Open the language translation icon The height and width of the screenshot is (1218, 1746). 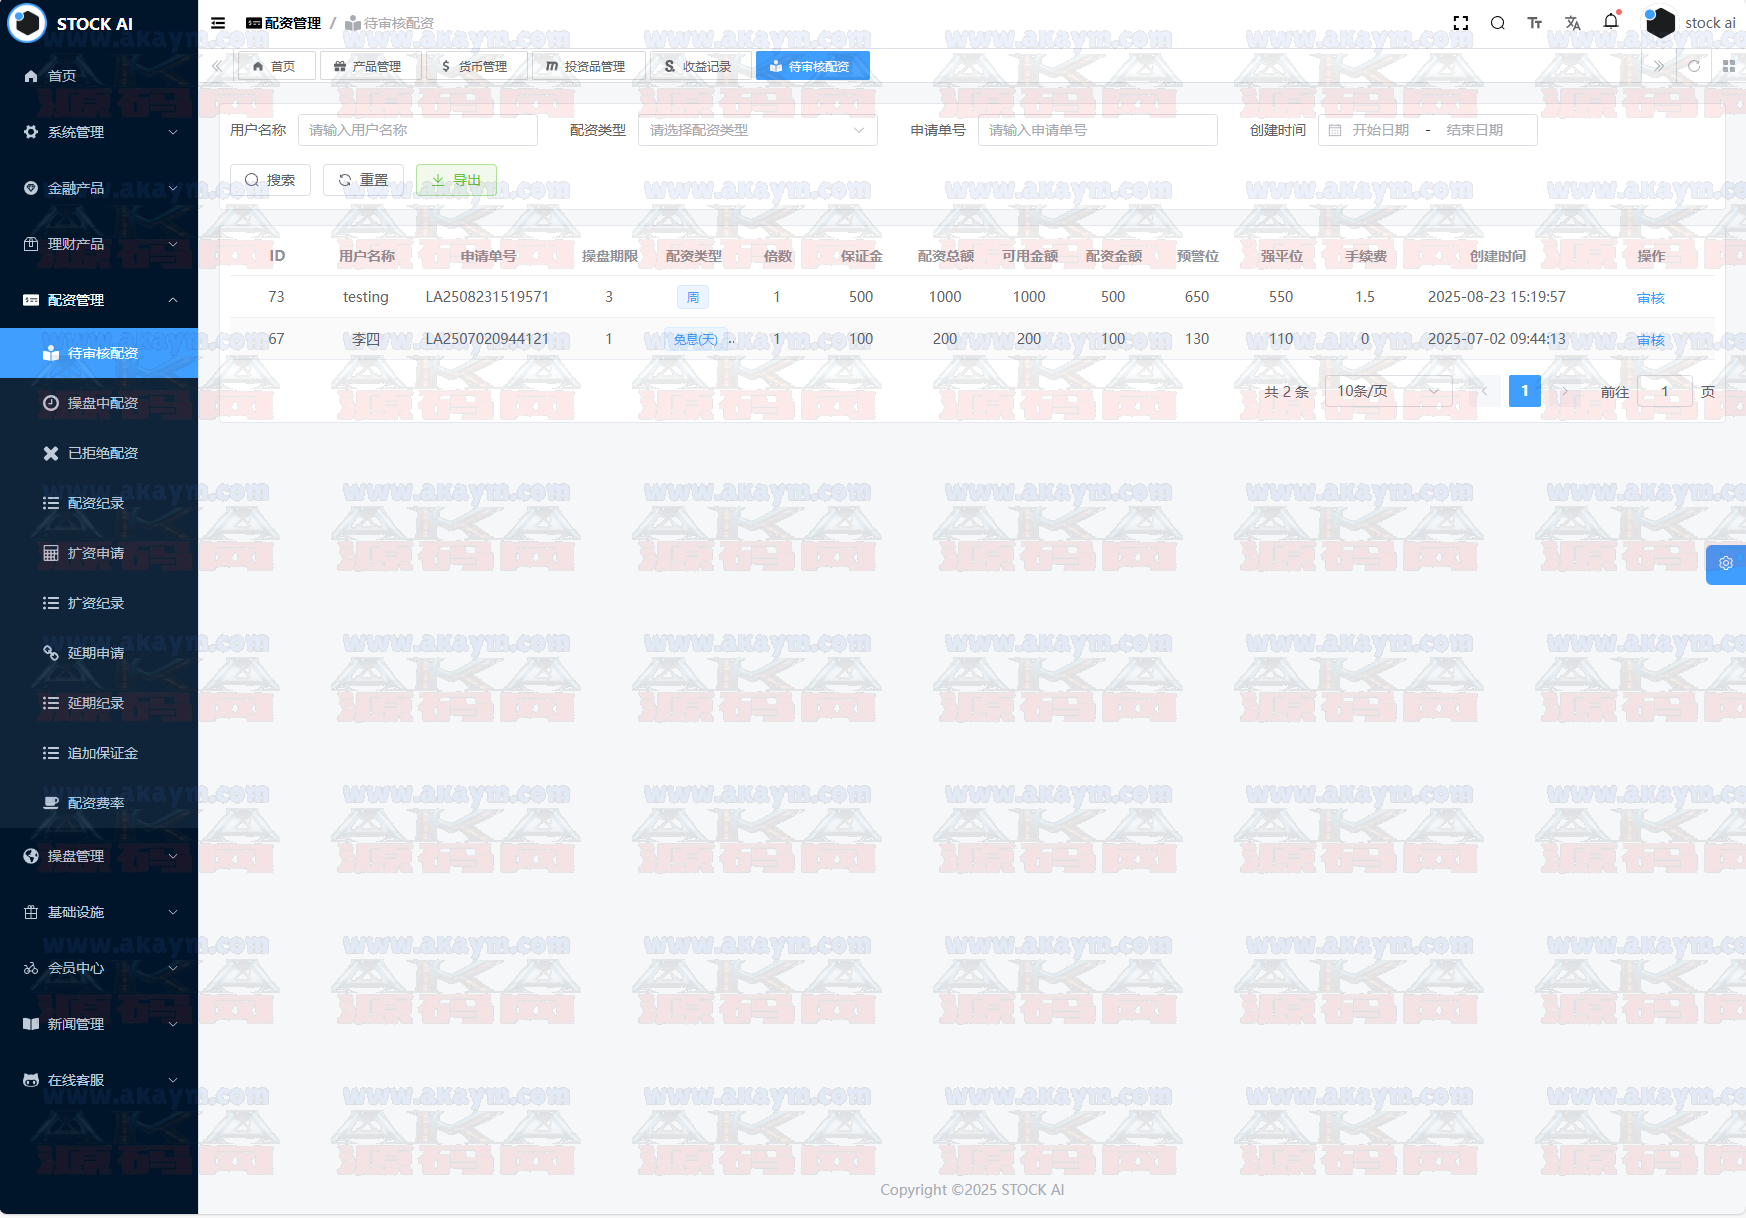1572,23
